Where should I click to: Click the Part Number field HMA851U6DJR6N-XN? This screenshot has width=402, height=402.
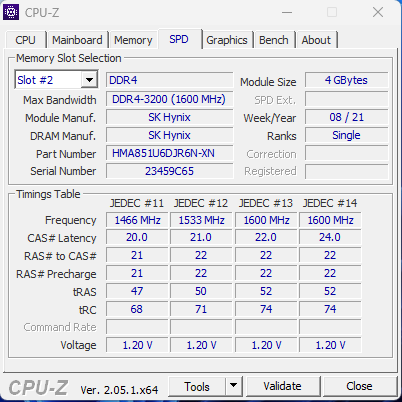tap(170, 153)
